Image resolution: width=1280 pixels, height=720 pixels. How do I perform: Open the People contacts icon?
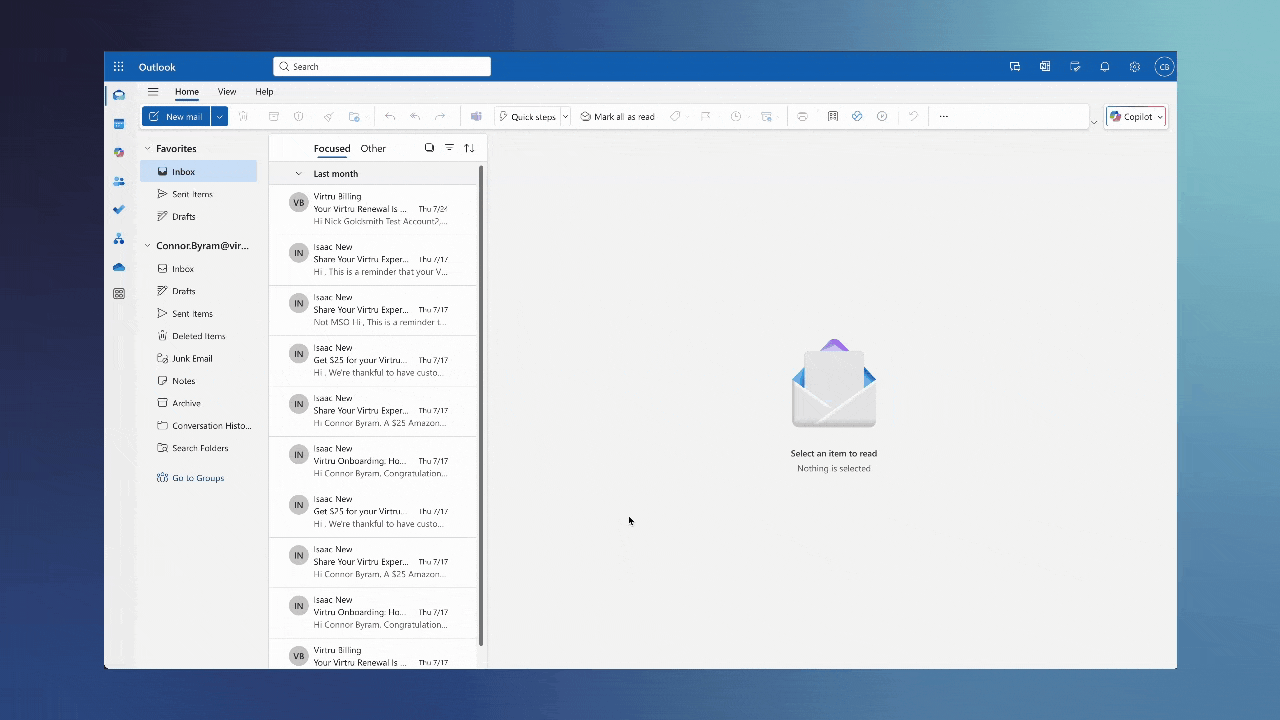(119, 182)
